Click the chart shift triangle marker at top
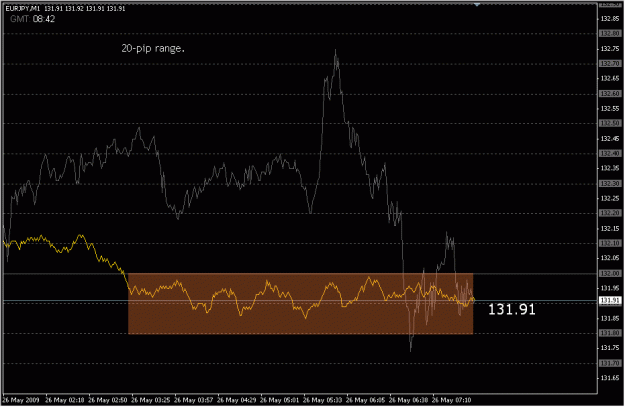This screenshot has height=407, width=625. [x=477, y=4]
